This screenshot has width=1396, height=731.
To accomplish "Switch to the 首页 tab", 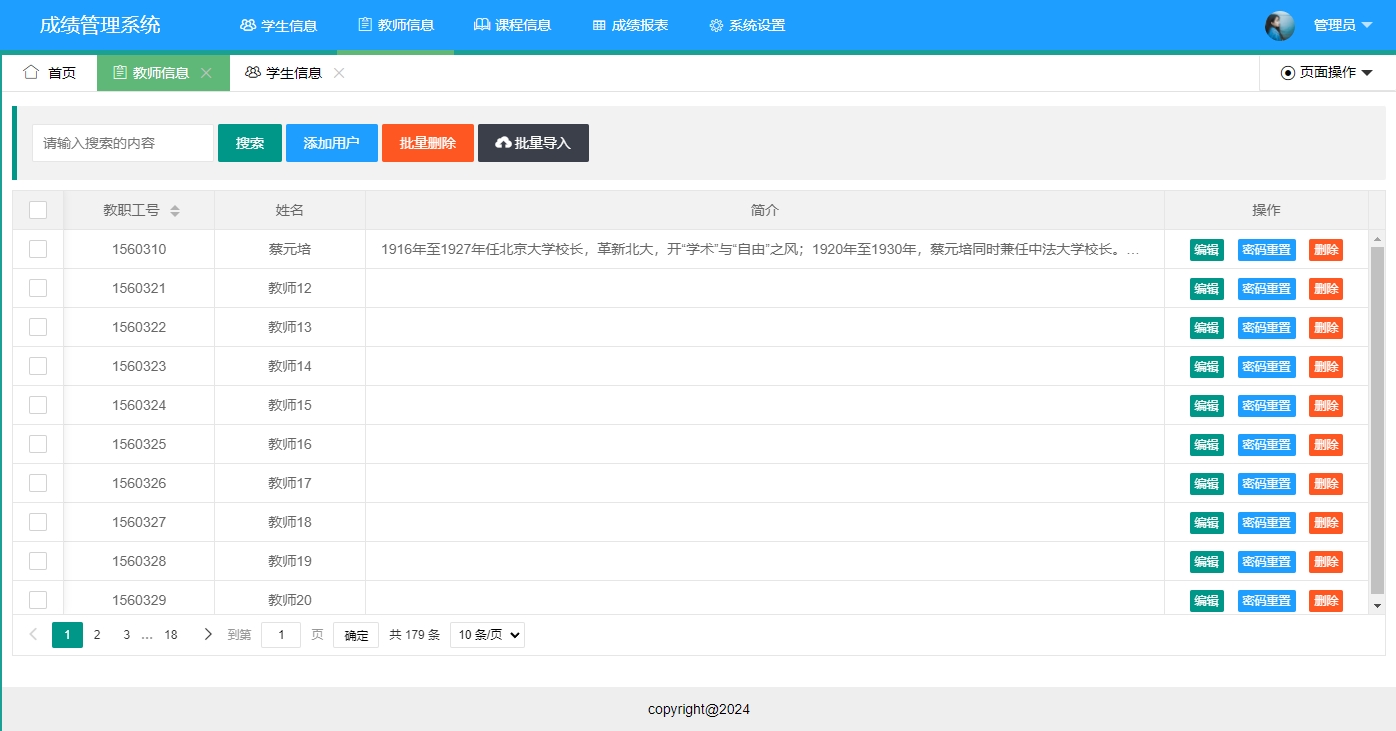I will 50,72.
